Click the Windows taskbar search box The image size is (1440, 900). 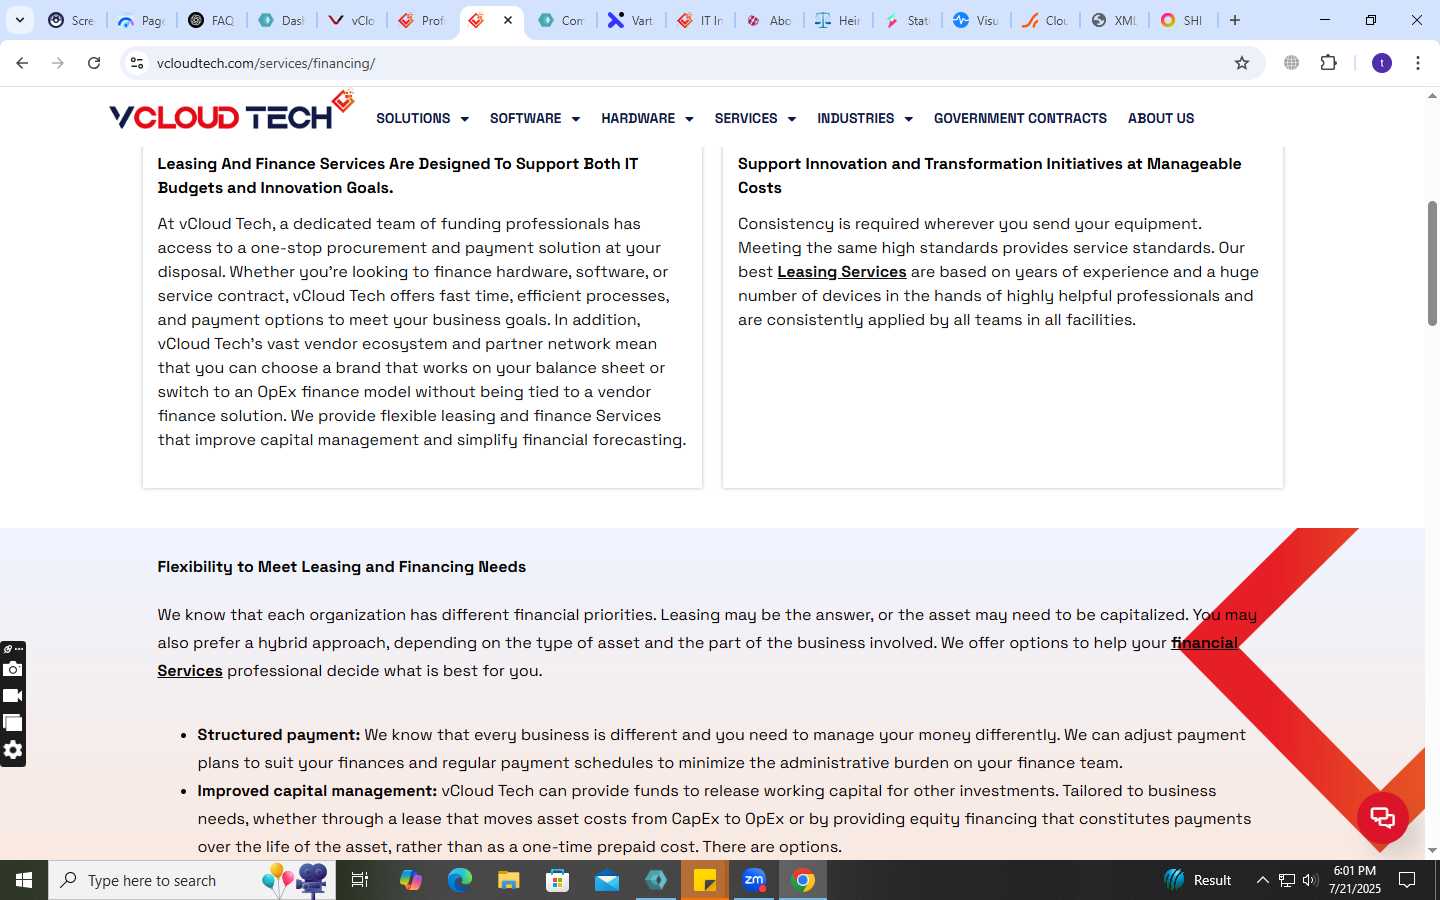pos(192,880)
